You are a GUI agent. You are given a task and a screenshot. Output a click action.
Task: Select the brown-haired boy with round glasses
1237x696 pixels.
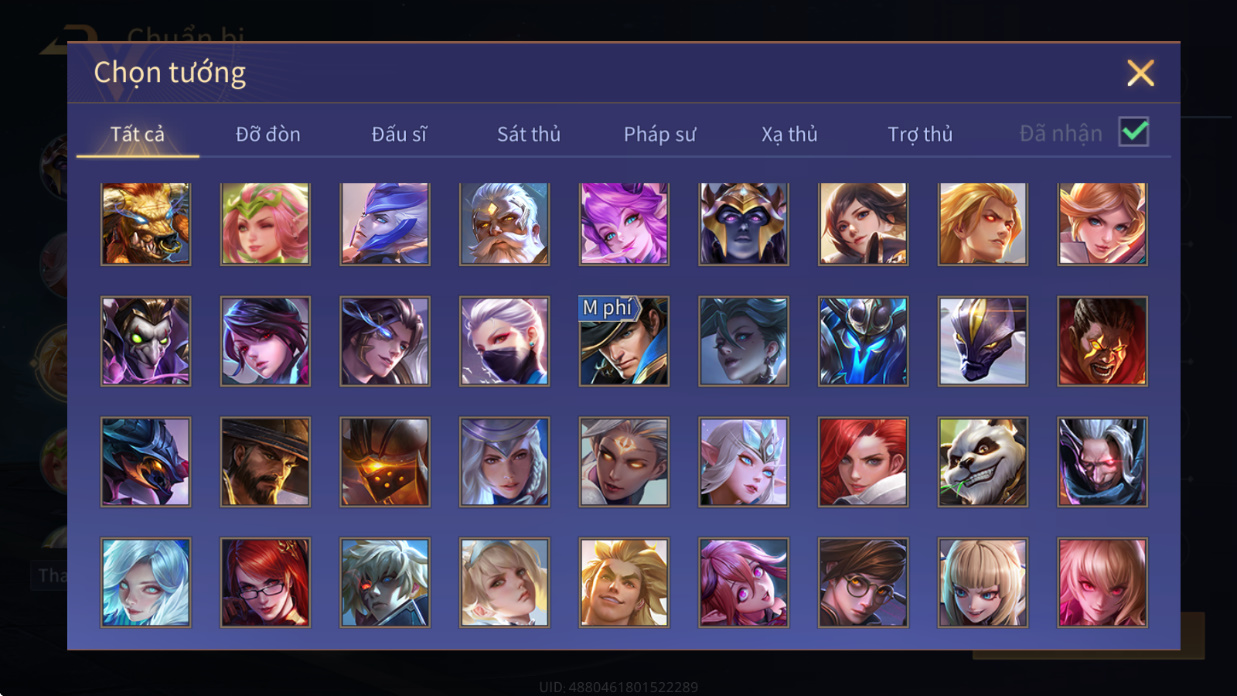(863, 583)
